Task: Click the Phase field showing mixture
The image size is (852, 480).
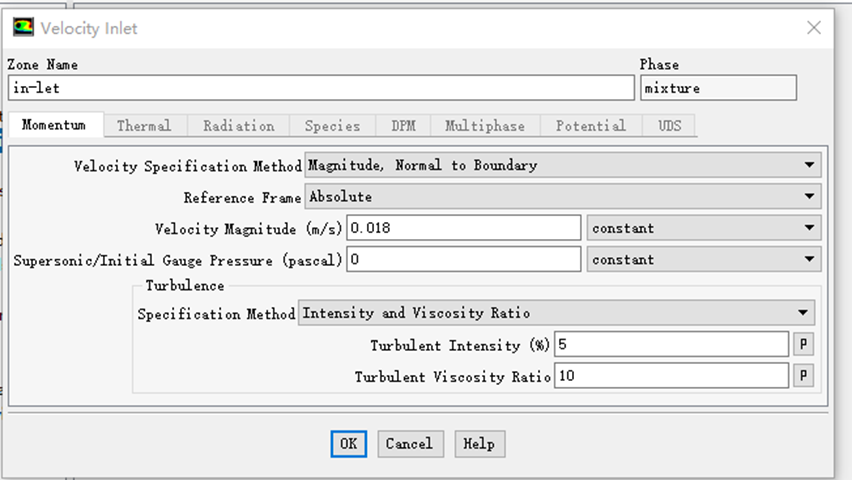Action: pyautogui.click(x=718, y=88)
